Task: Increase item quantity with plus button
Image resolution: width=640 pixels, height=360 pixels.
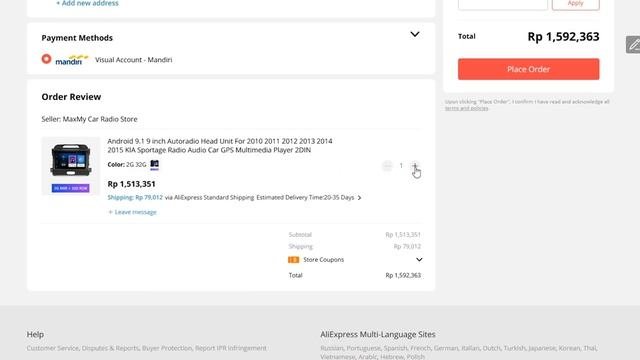Action: pyautogui.click(x=415, y=166)
